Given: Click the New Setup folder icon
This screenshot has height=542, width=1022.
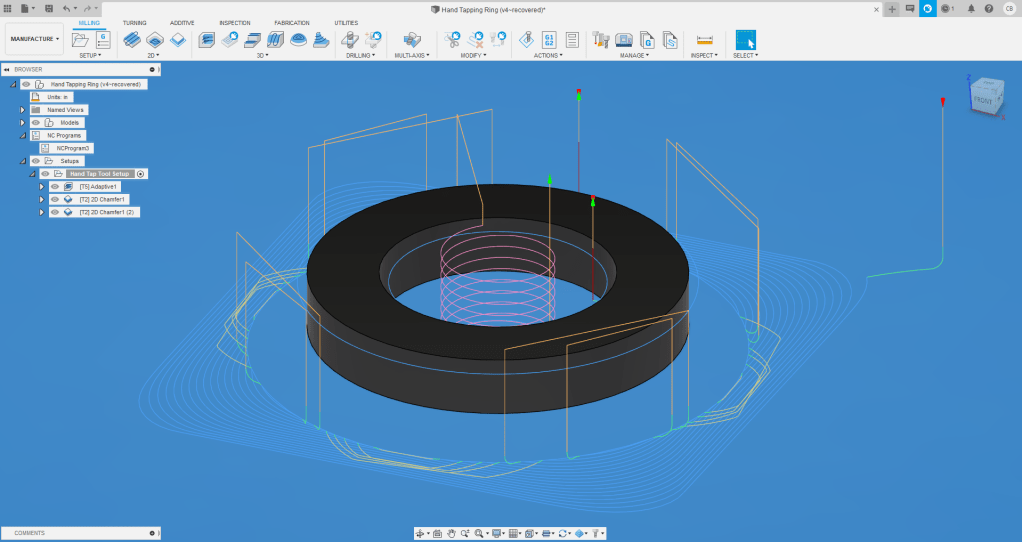Looking at the screenshot, I should point(81,40).
